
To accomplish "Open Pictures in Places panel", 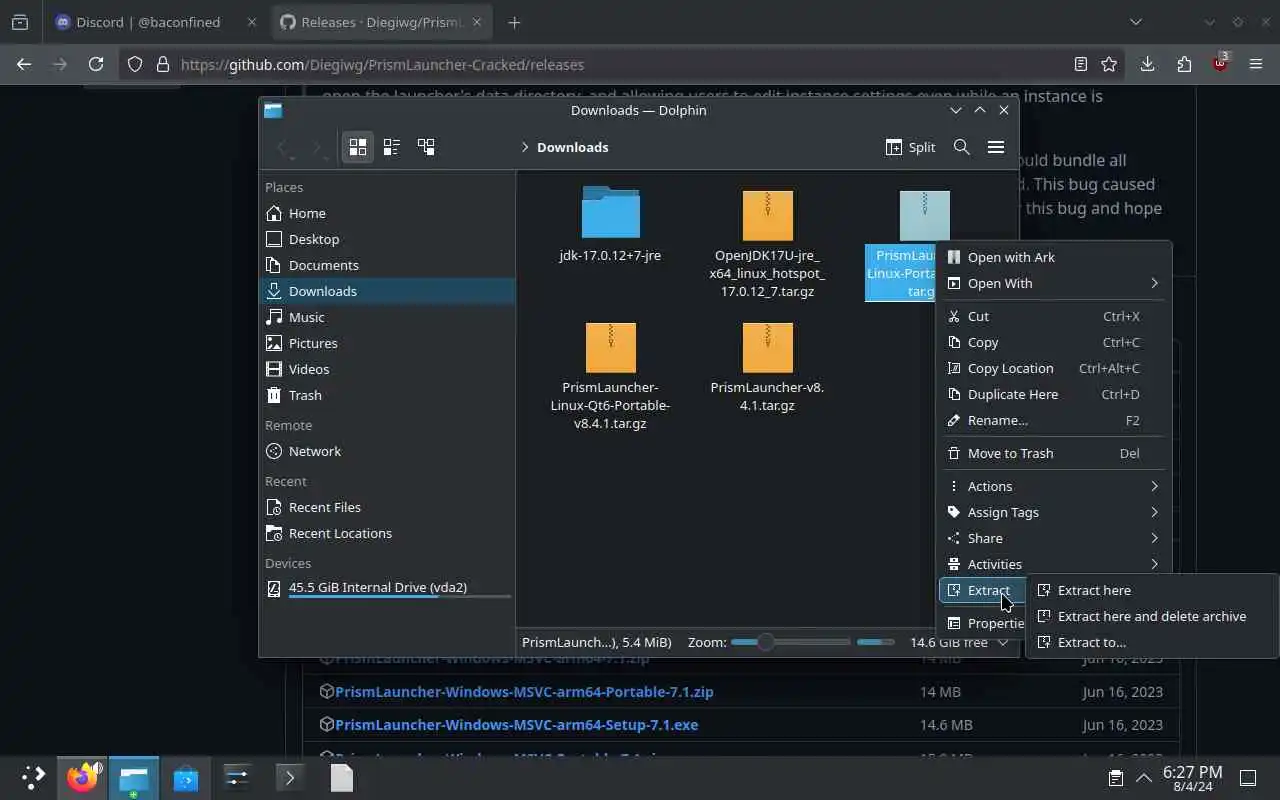I will pyautogui.click(x=387, y=343).
